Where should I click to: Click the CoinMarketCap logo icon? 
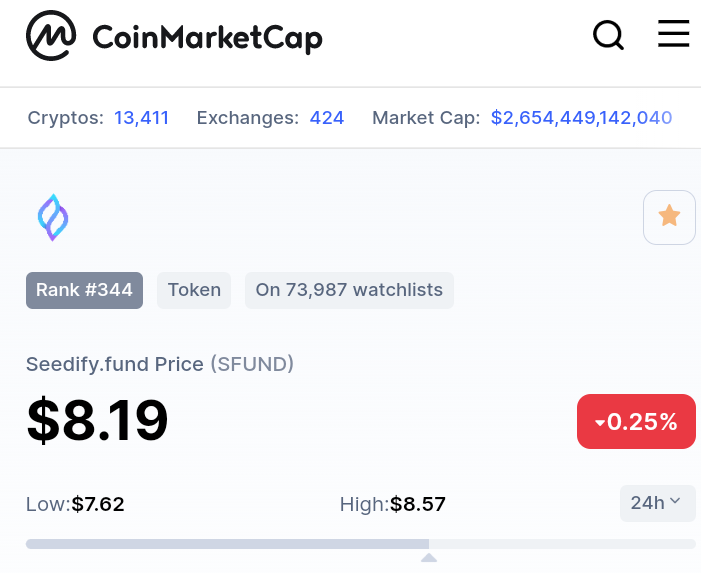(51, 35)
